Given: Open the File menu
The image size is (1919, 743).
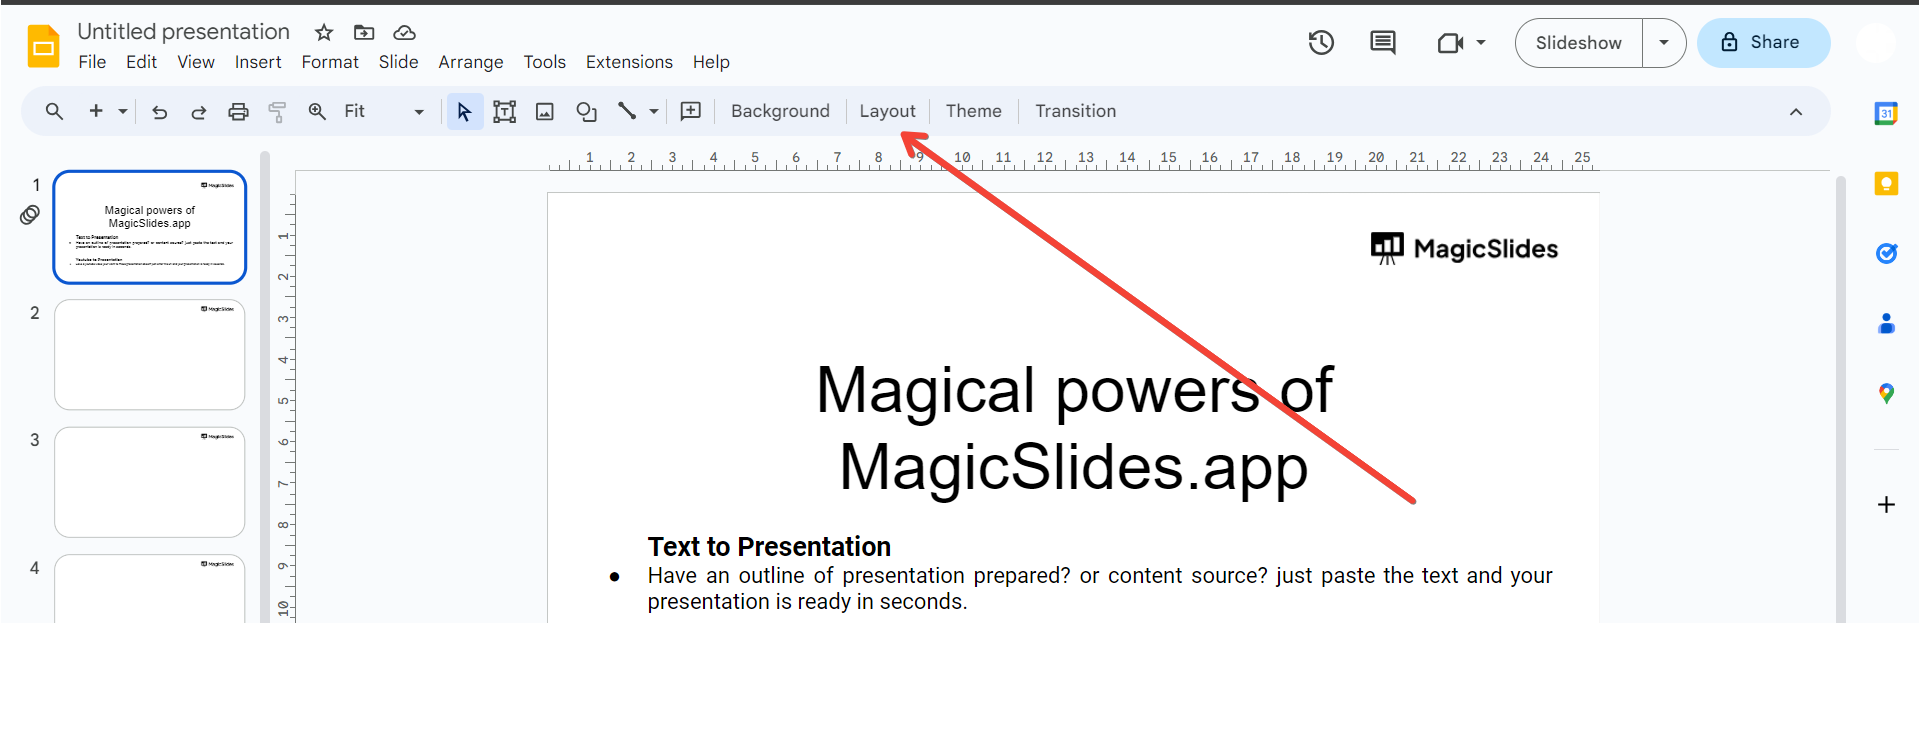Looking at the screenshot, I should point(92,62).
